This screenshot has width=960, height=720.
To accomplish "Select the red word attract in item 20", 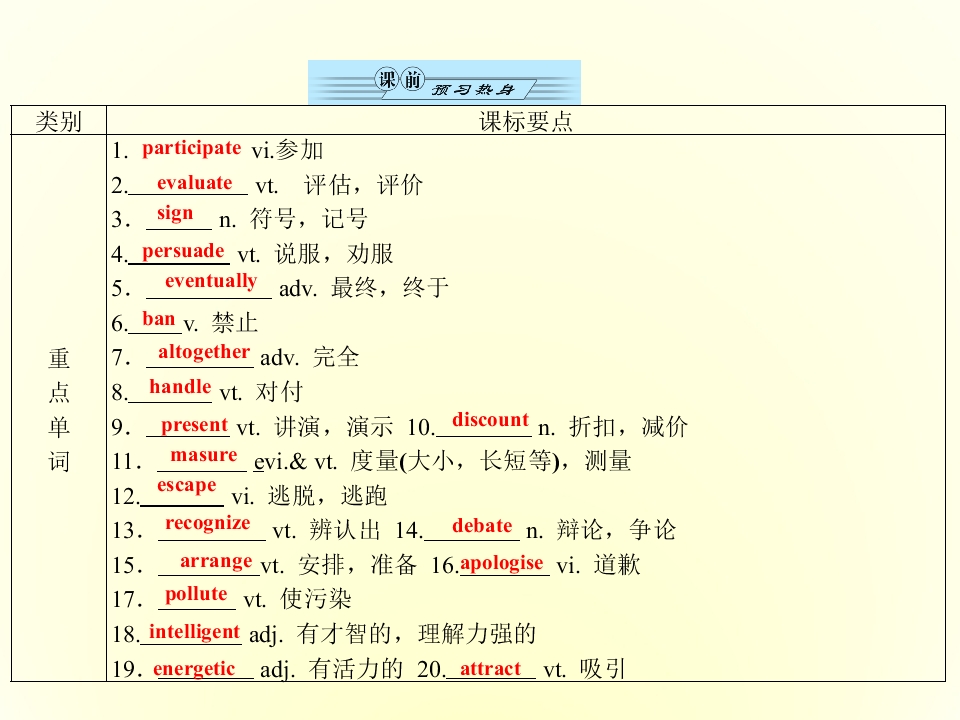I will [x=490, y=669].
